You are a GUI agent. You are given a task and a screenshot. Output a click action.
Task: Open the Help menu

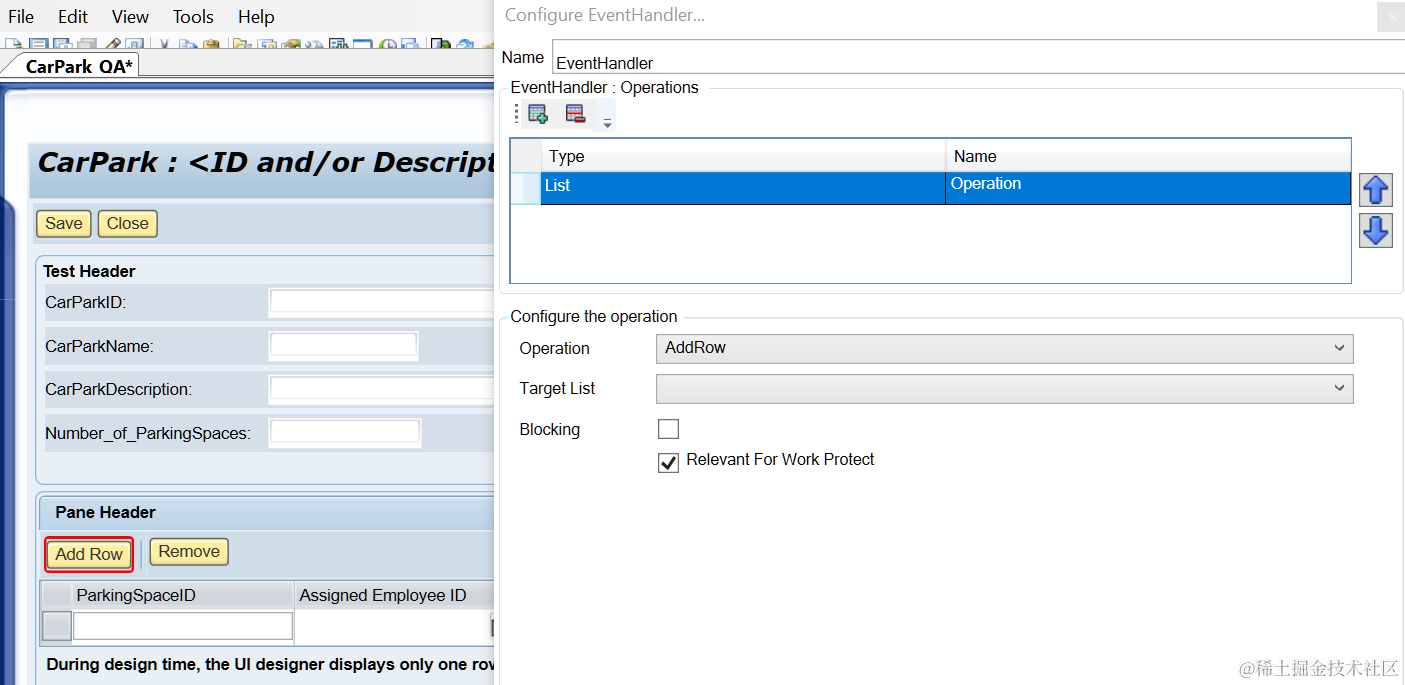pos(257,17)
